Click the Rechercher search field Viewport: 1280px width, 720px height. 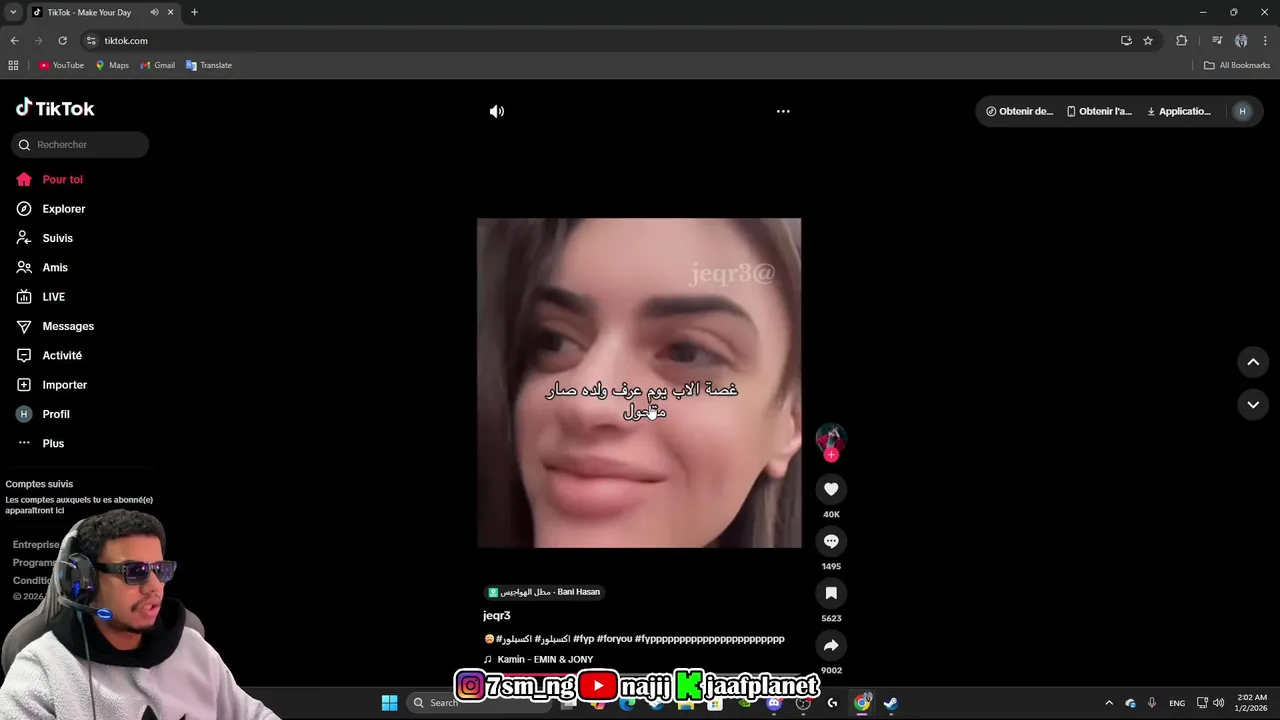pos(80,145)
